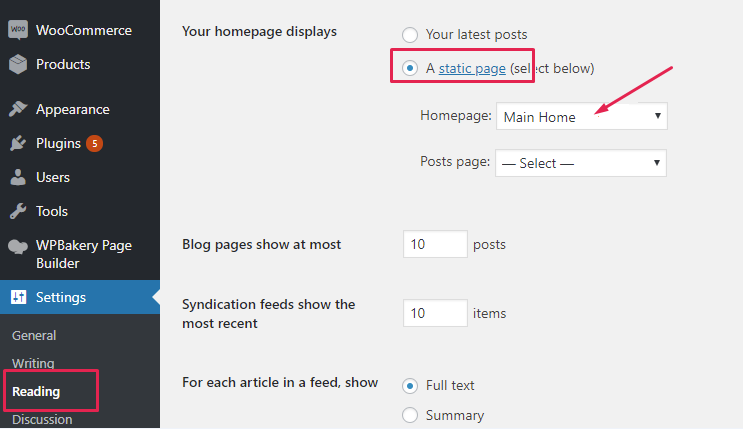Go to General settings submenu
The width and height of the screenshot is (743, 429).
click(x=34, y=335)
